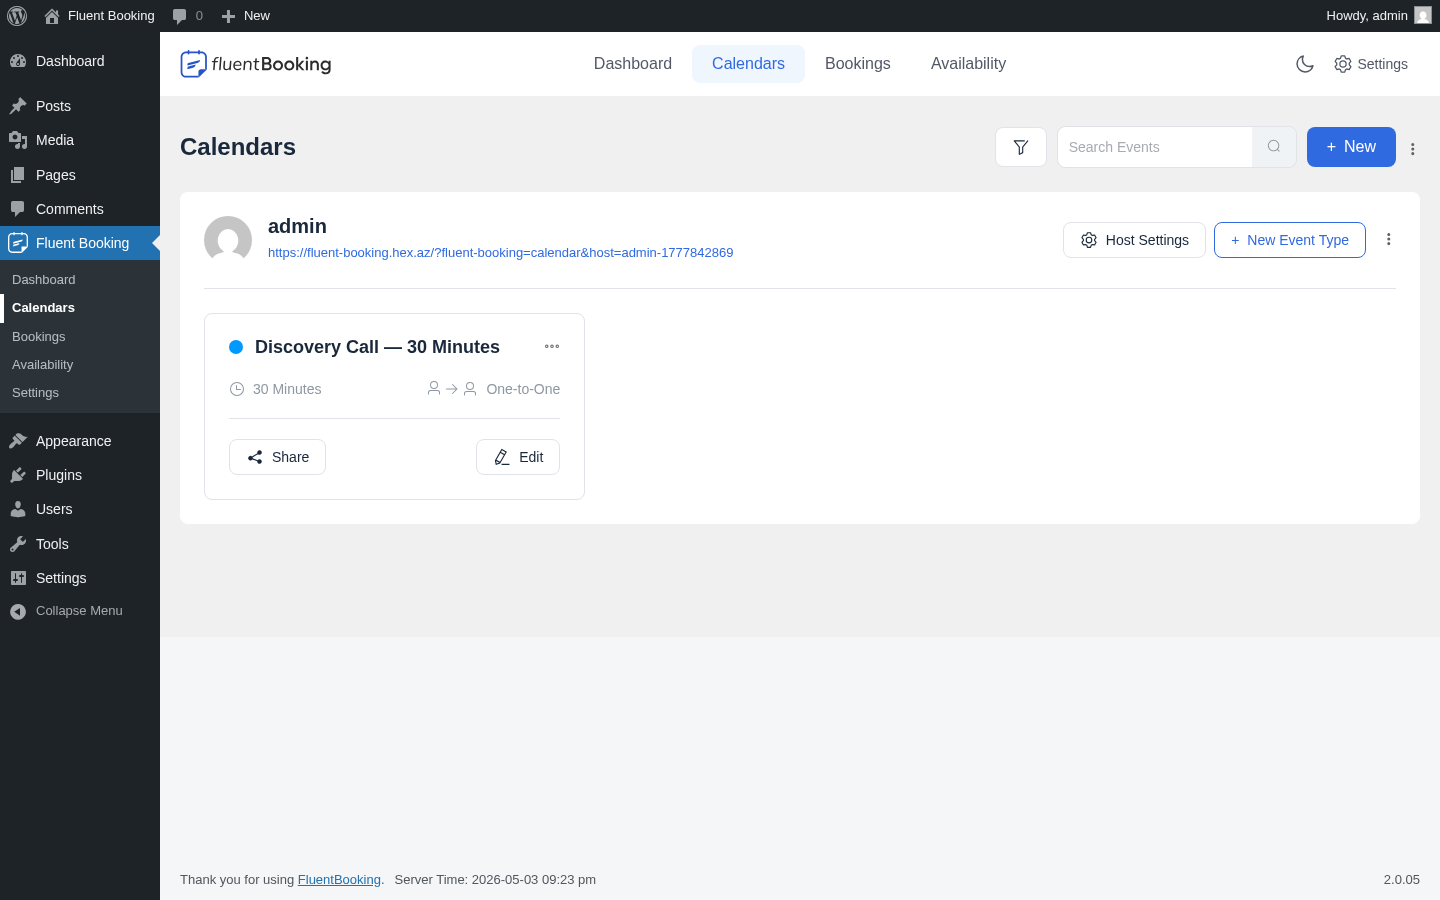The width and height of the screenshot is (1440, 900).
Task: Click the version 2.0.05 text
Action: 1402,880
